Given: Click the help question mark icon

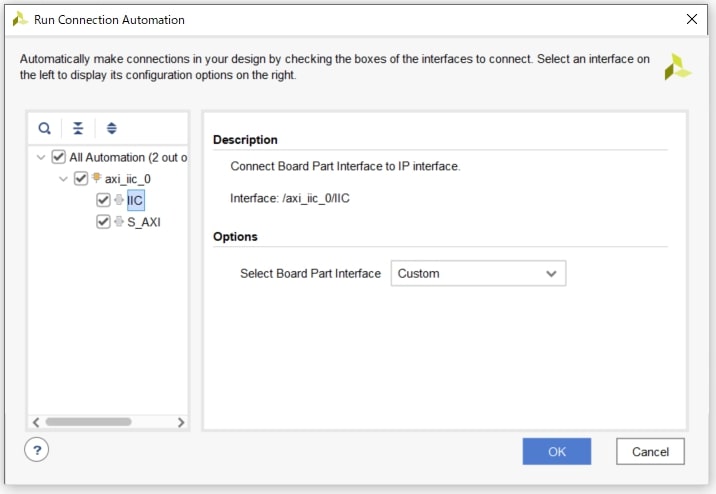Looking at the screenshot, I should click(37, 450).
